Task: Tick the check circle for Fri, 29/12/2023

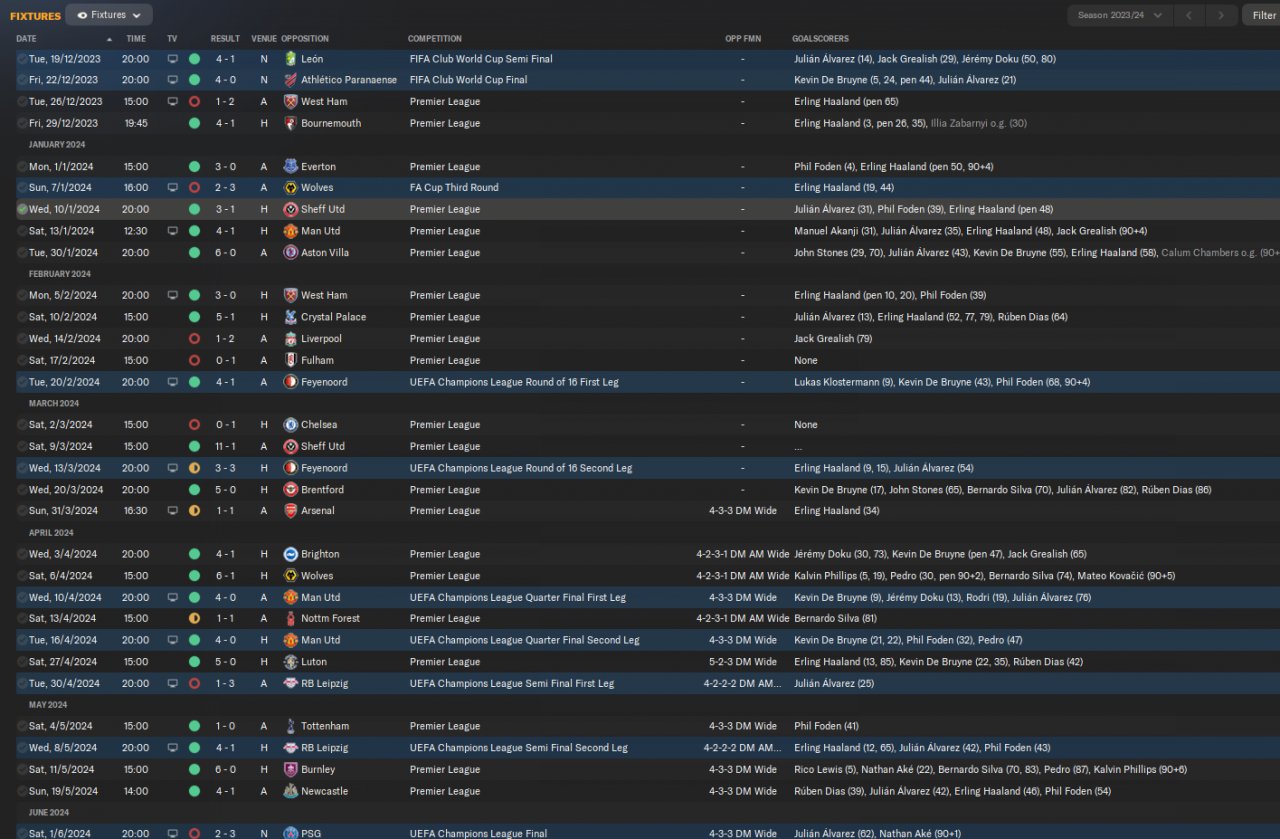Action: [x=22, y=123]
